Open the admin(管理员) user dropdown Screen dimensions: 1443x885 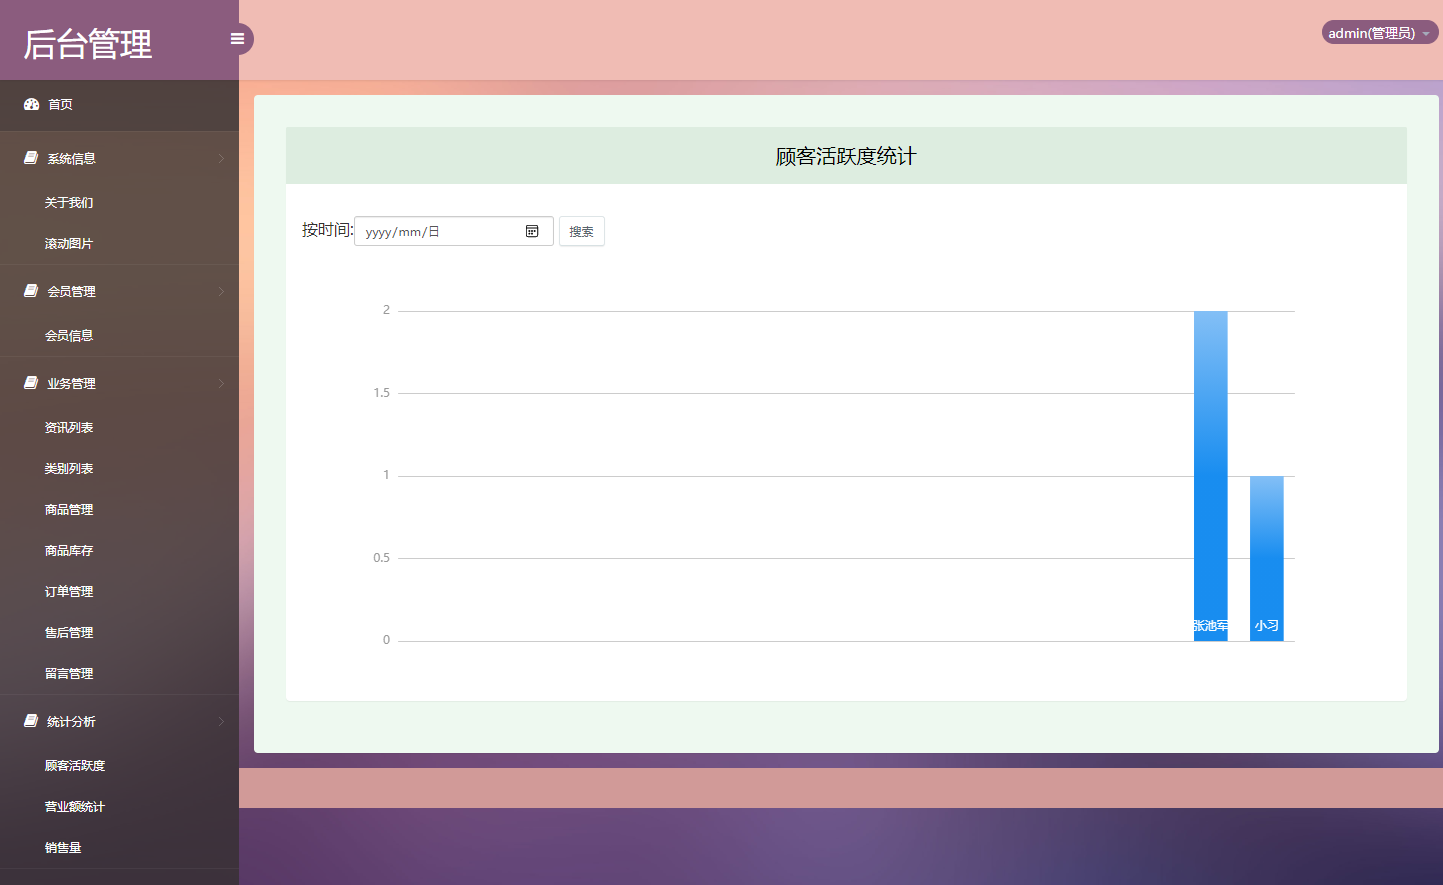1378,32
